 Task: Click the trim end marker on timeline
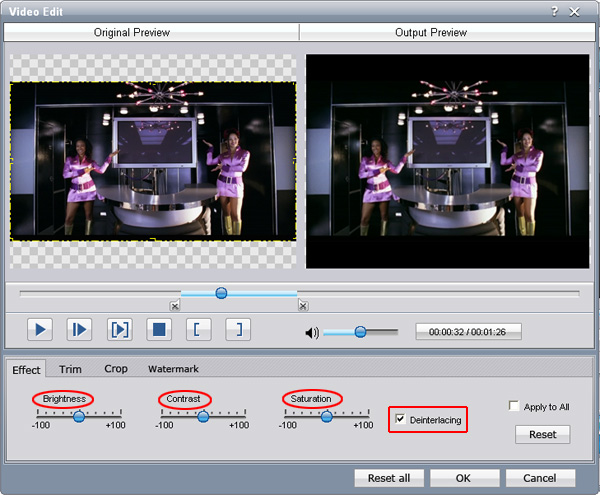(303, 305)
